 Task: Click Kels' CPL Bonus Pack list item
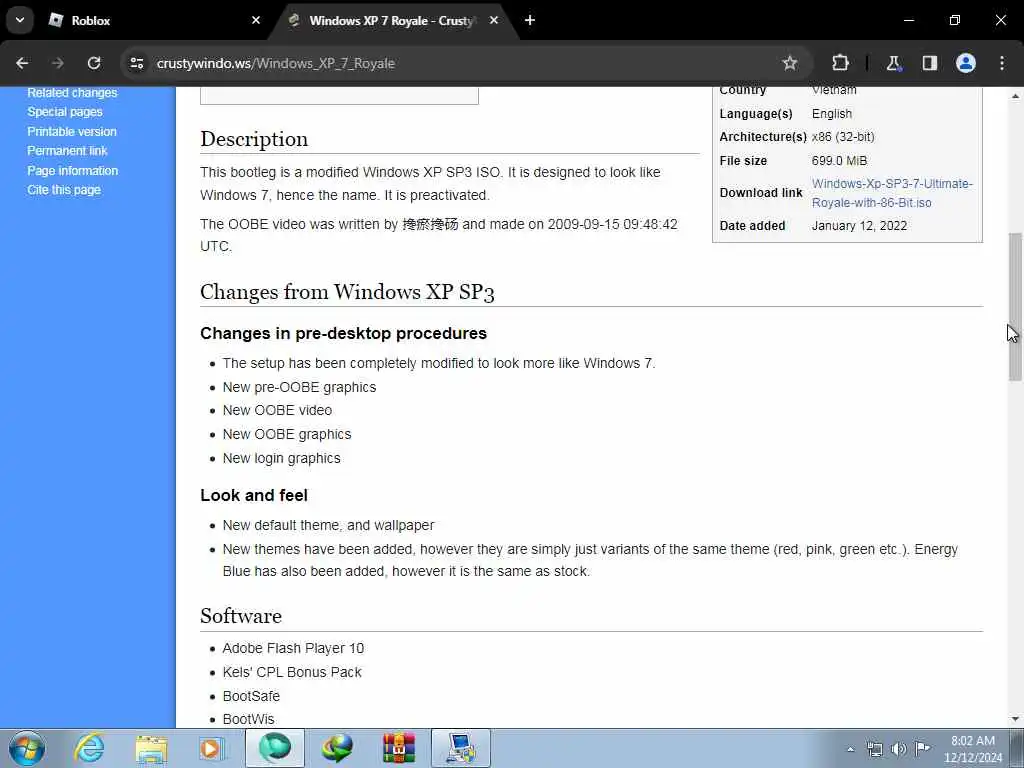(292, 673)
